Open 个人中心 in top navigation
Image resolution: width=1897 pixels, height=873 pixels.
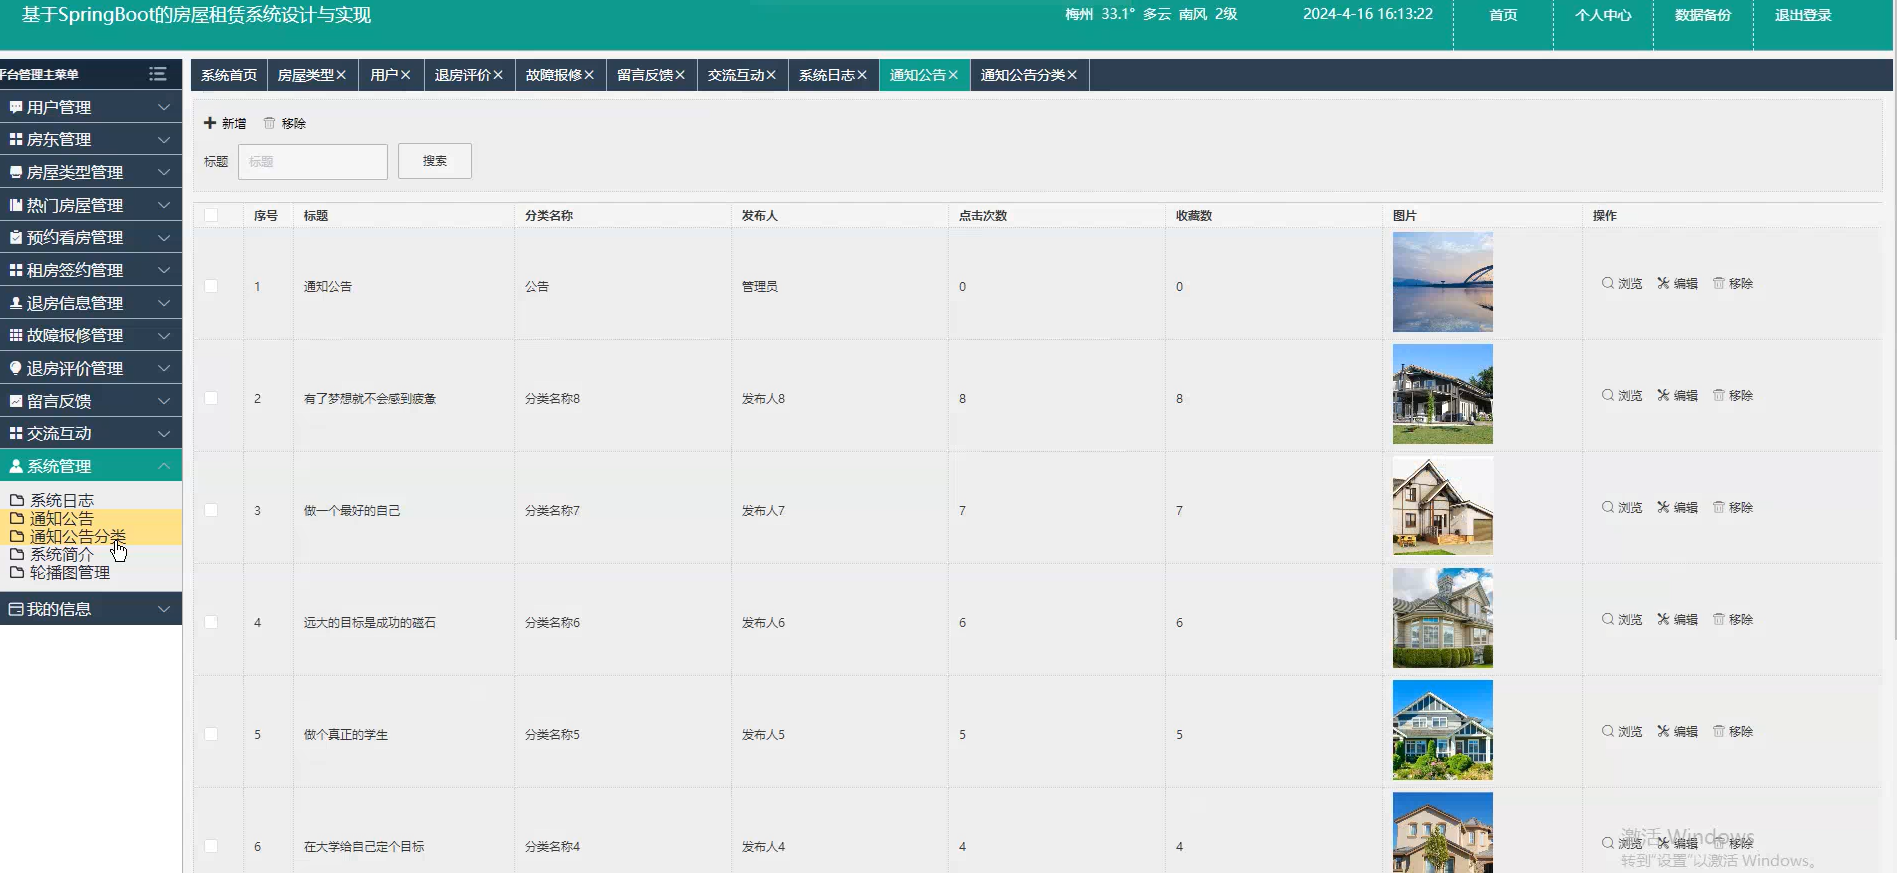[1603, 15]
